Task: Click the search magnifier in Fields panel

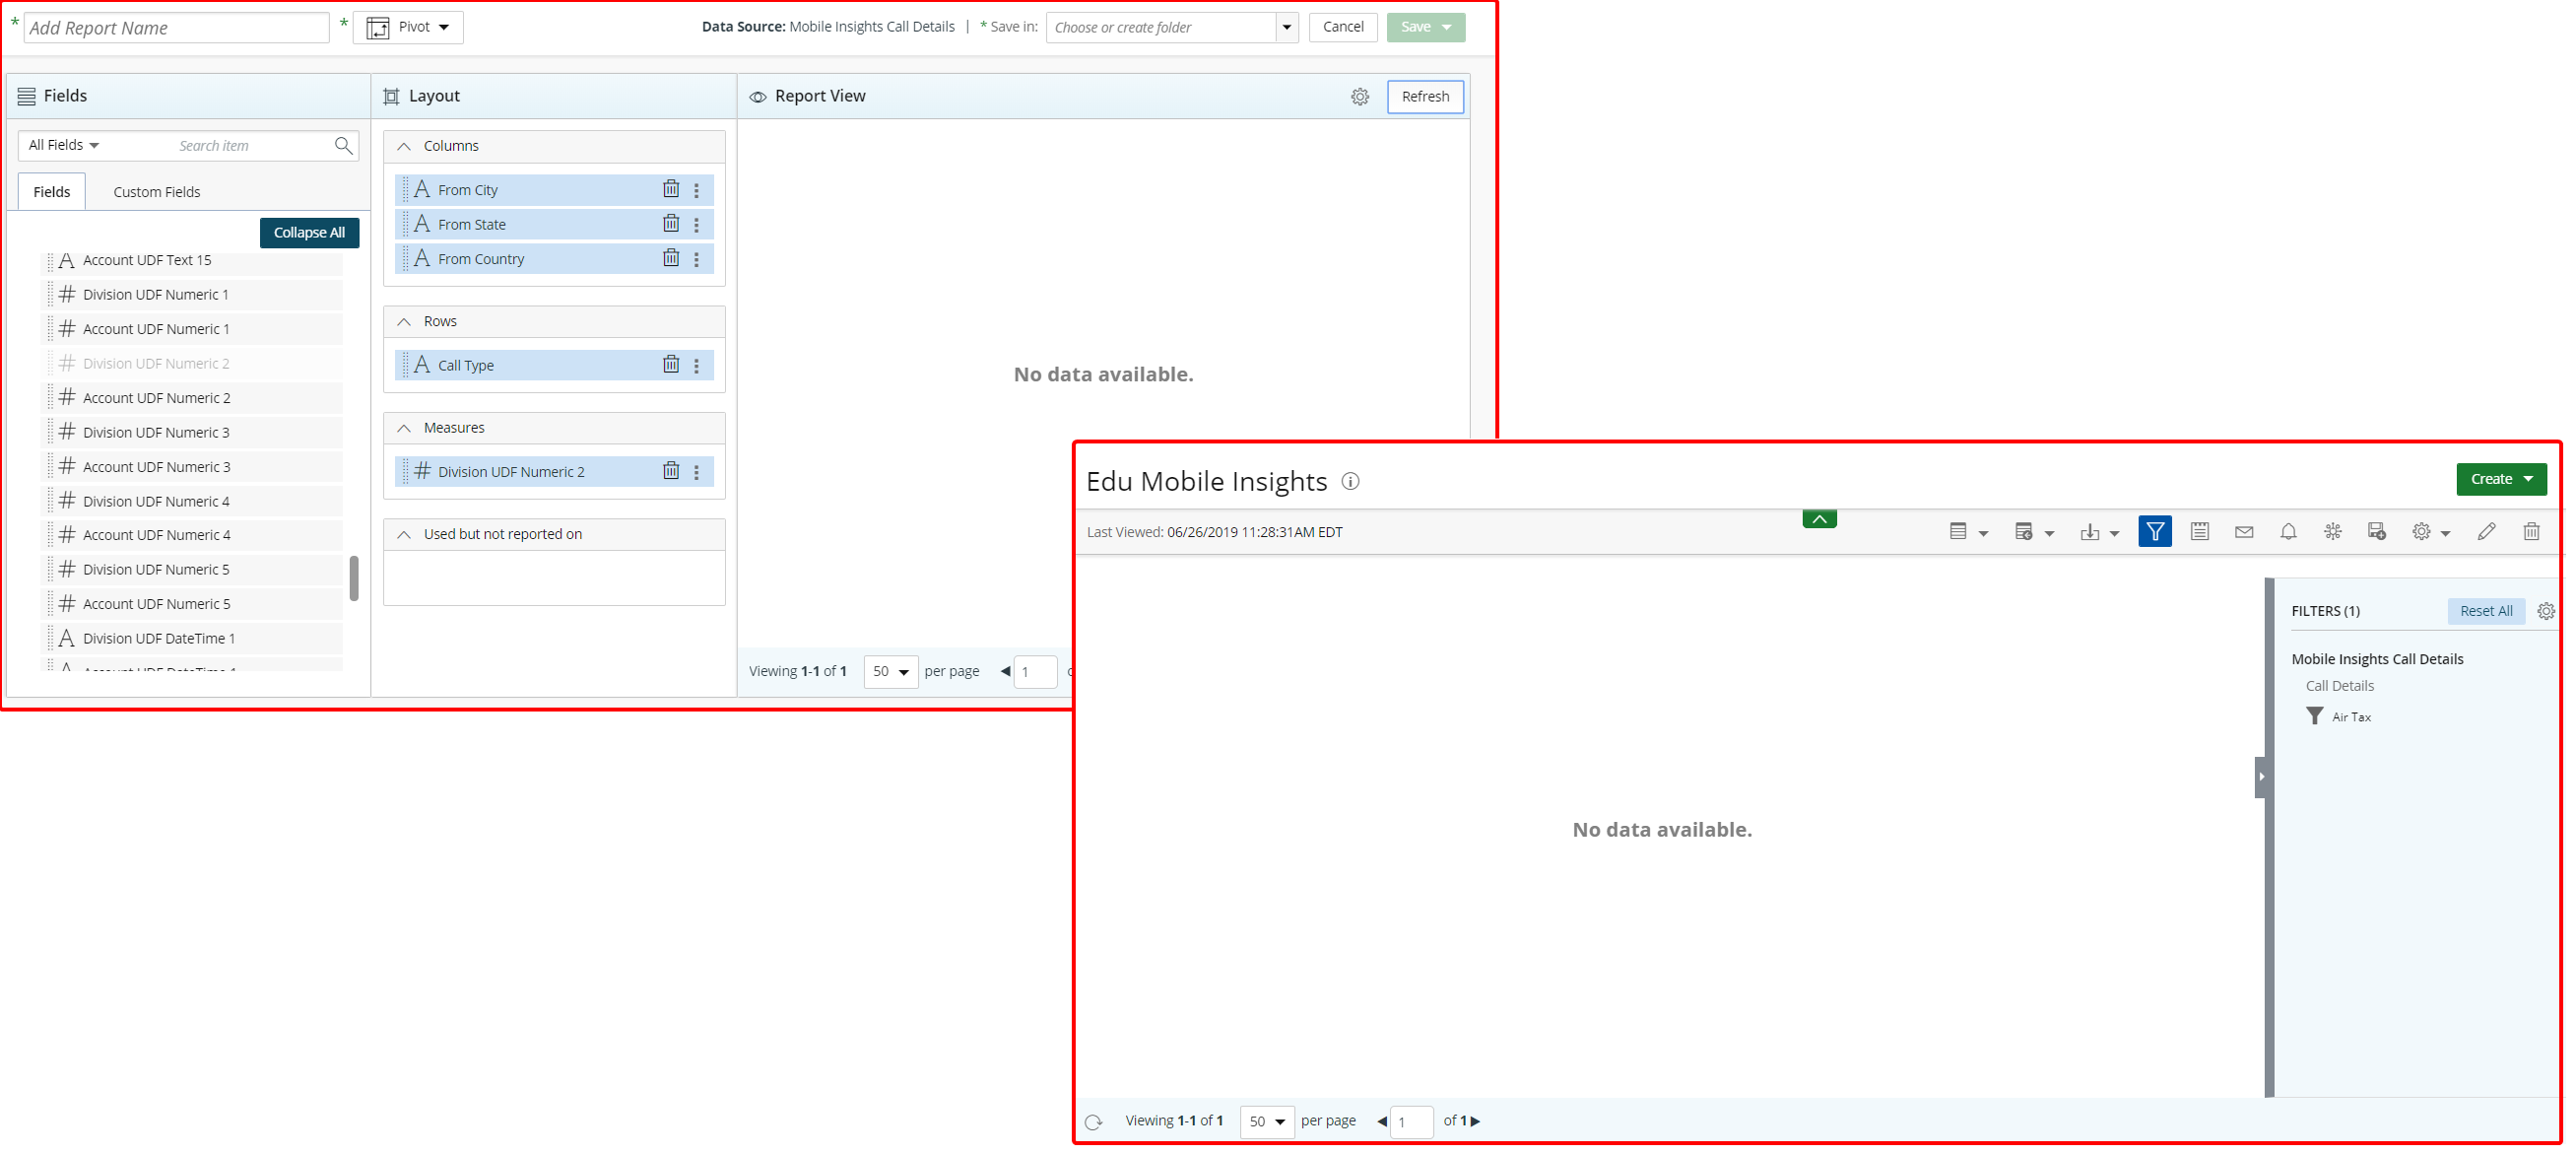Action: click(x=344, y=145)
